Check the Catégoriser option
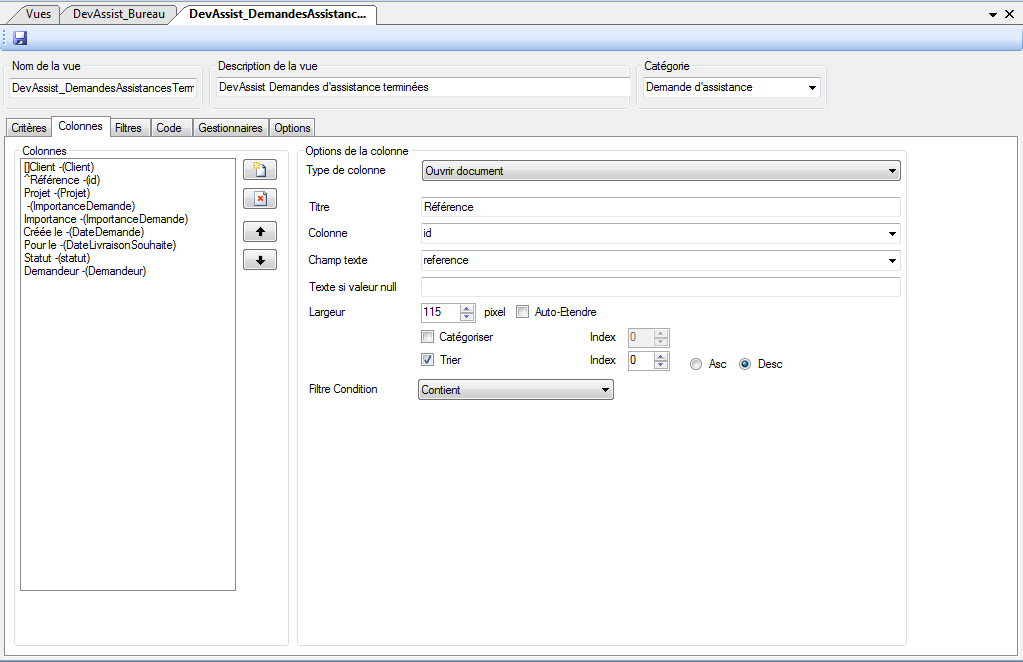The width and height of the screenshot is (1023, 662). 428,337
